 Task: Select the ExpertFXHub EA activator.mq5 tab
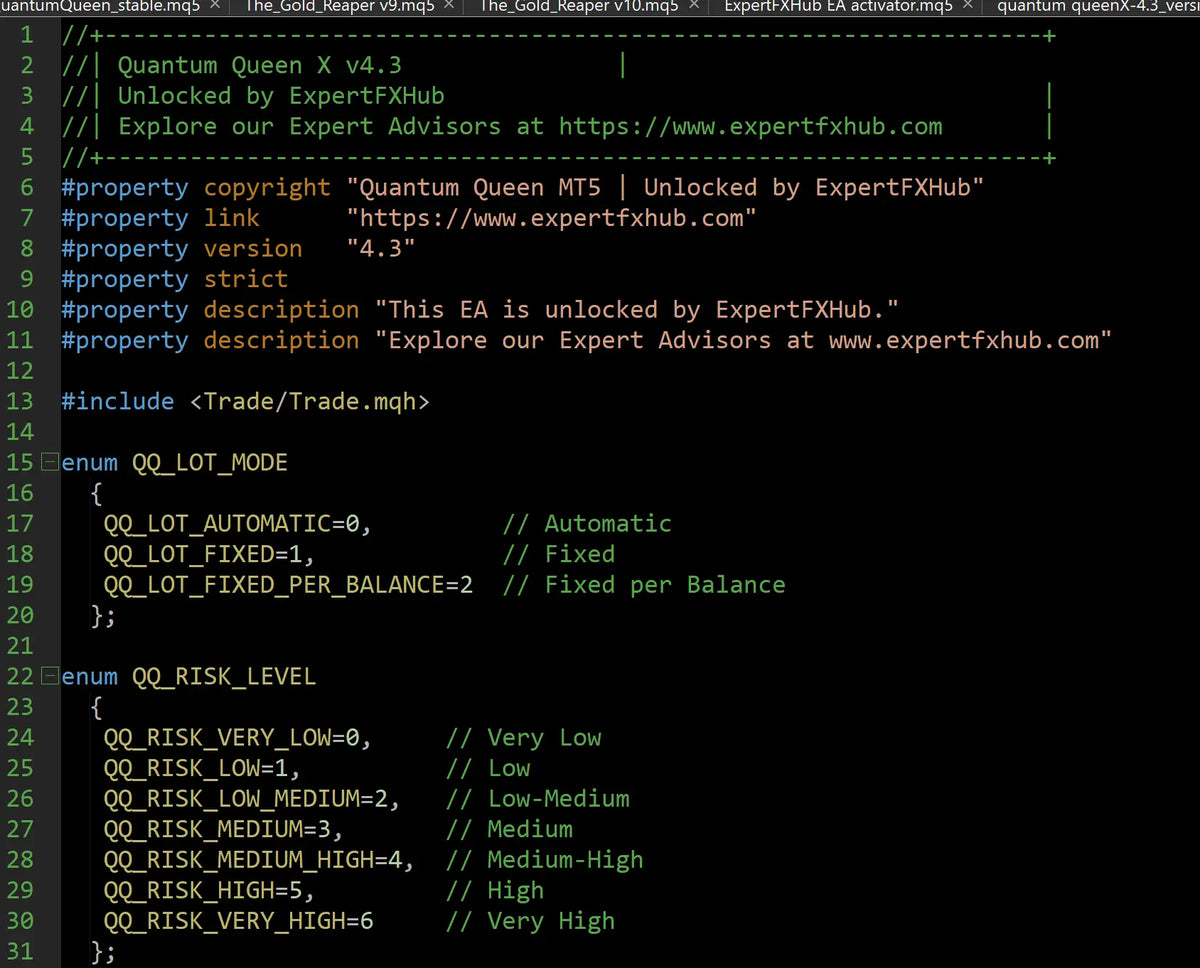tap(838, 6)
